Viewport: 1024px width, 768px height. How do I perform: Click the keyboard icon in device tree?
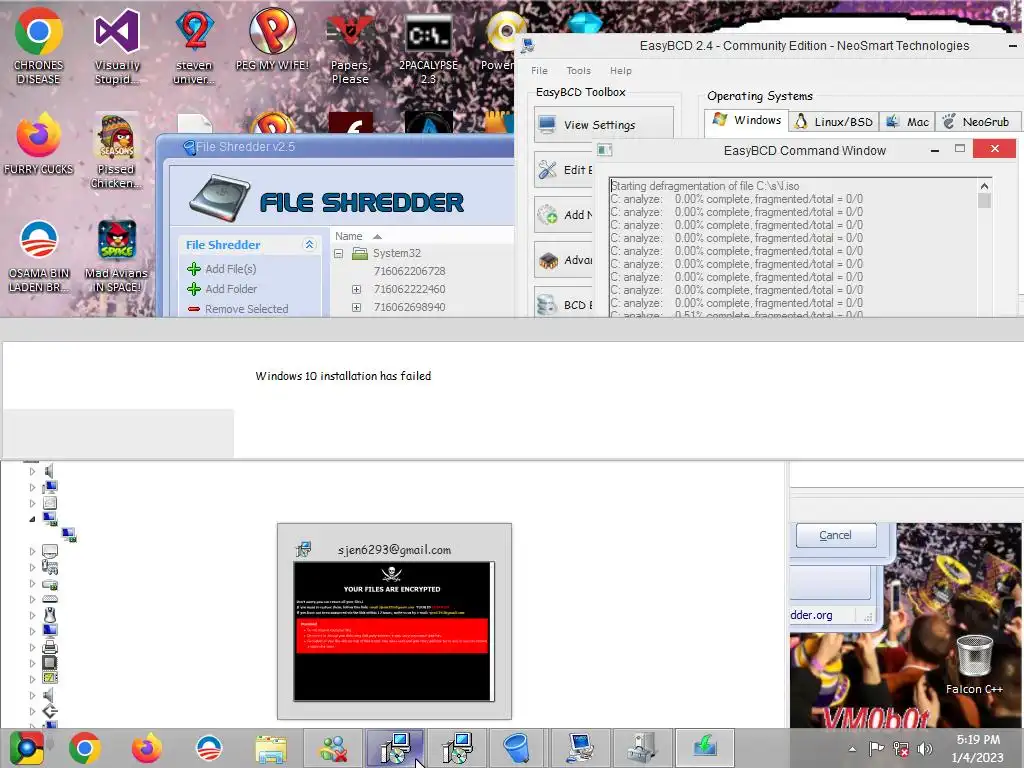tap(50, 599)
